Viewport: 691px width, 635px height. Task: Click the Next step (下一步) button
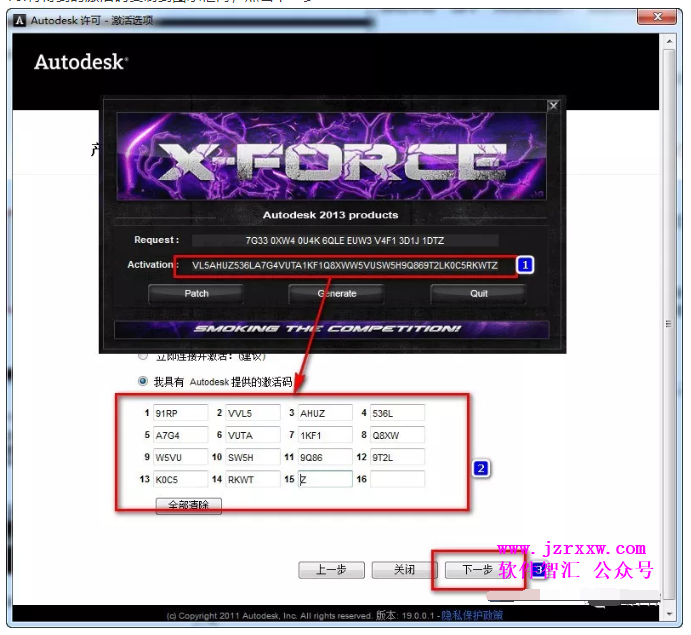tap(478, 570)
